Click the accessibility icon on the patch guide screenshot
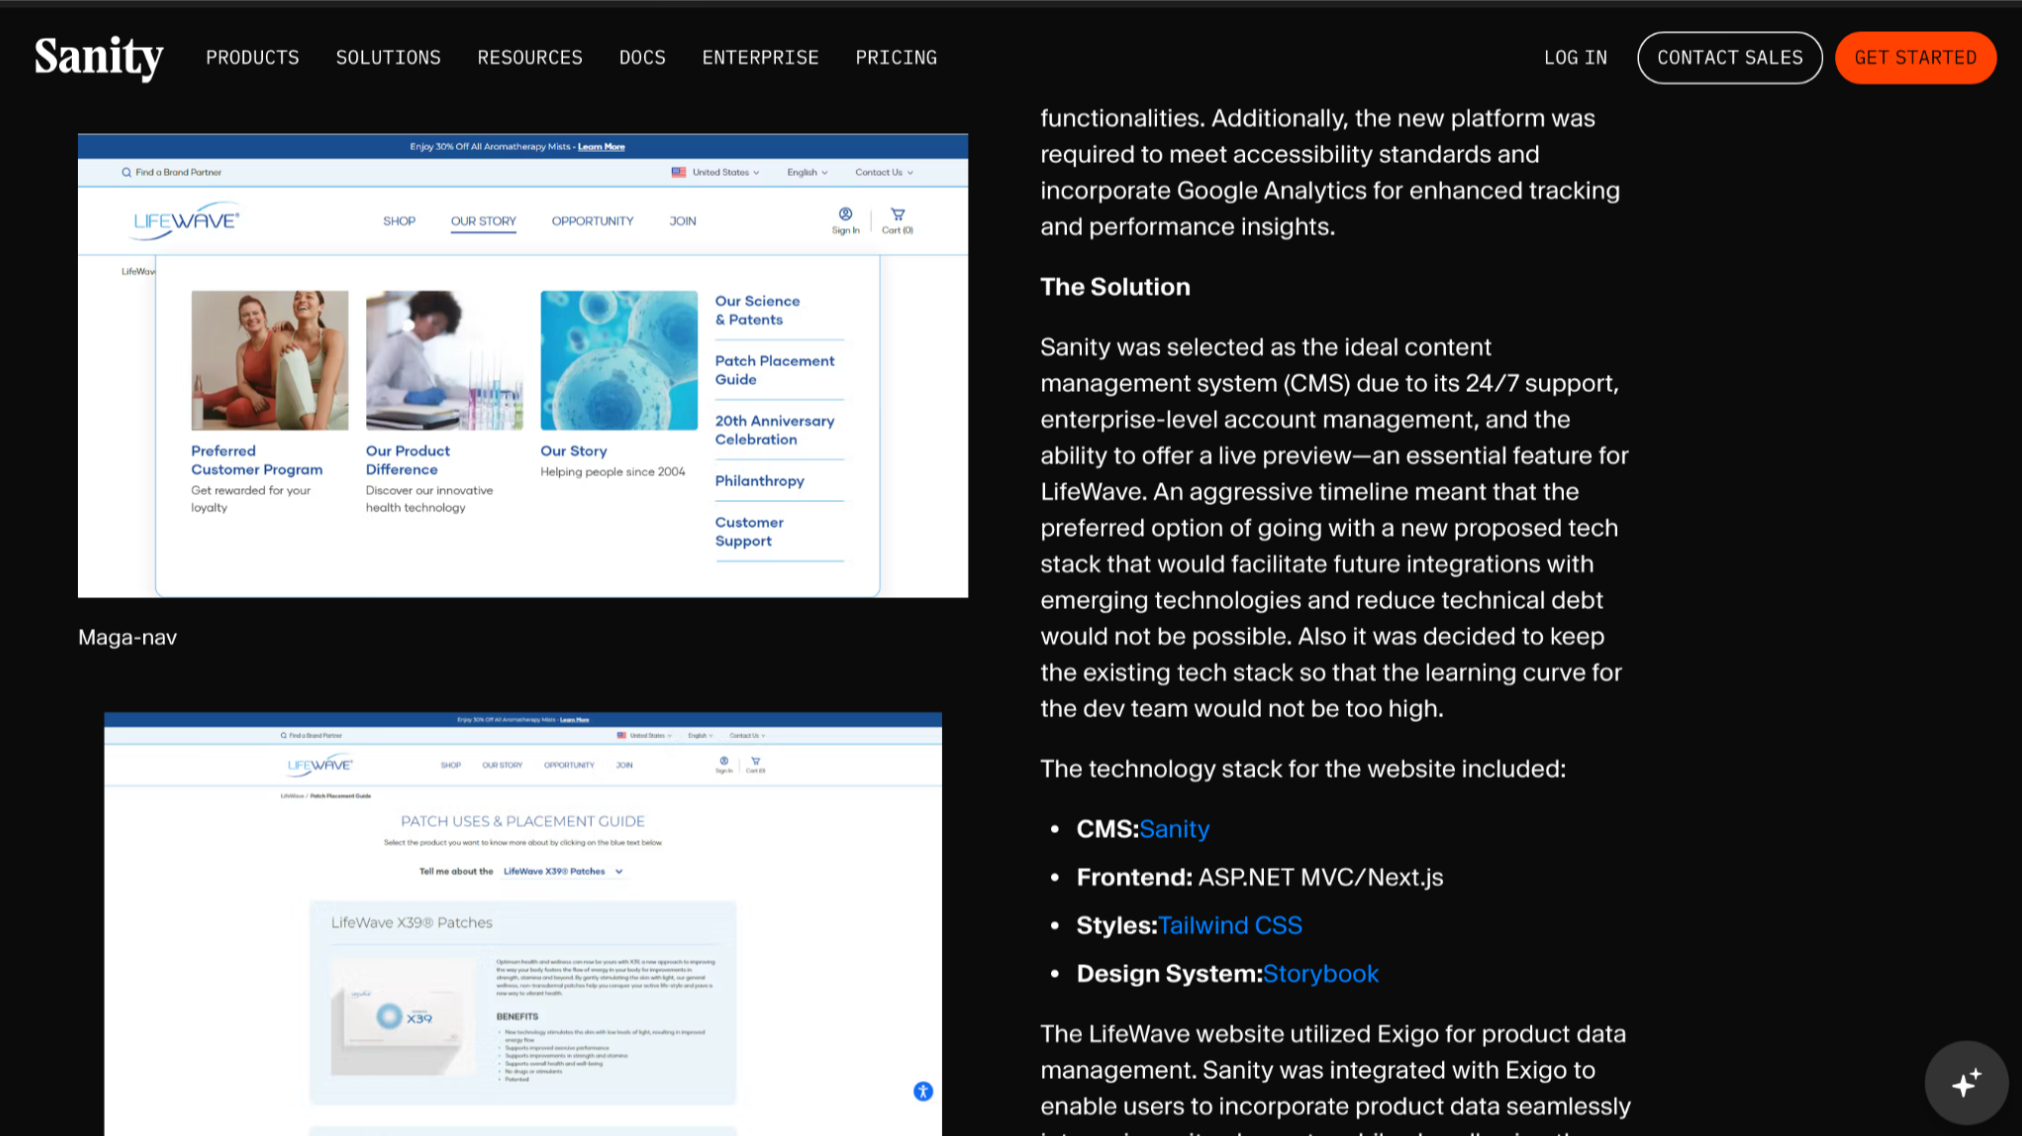The height and width of the screenshot is (1136, 2022). tap(921, 1091)
